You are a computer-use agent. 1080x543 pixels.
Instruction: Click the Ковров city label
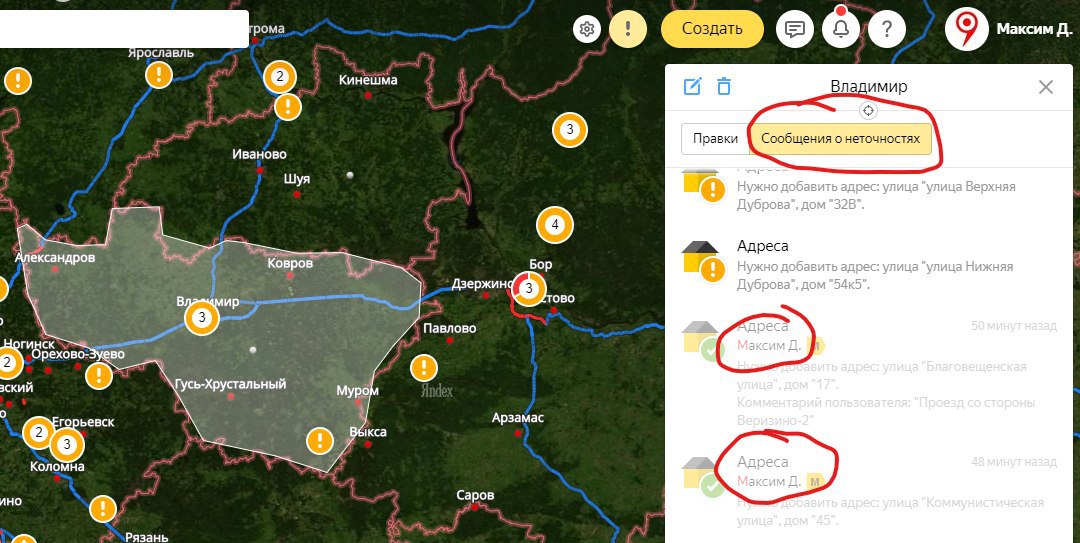pos(290,263)
